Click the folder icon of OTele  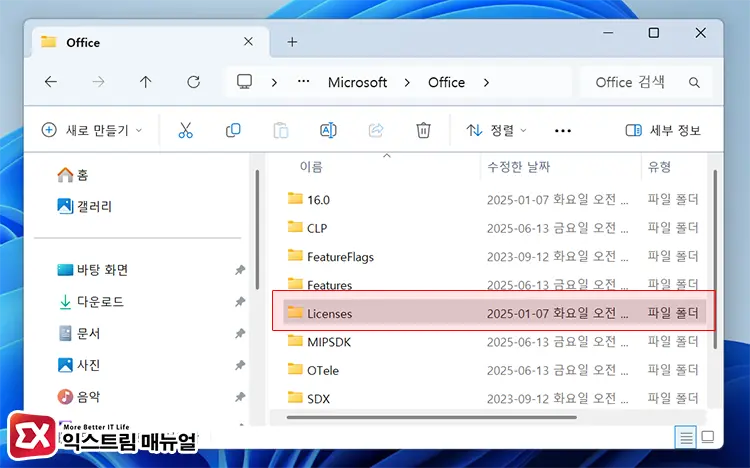tap(295, 369)
